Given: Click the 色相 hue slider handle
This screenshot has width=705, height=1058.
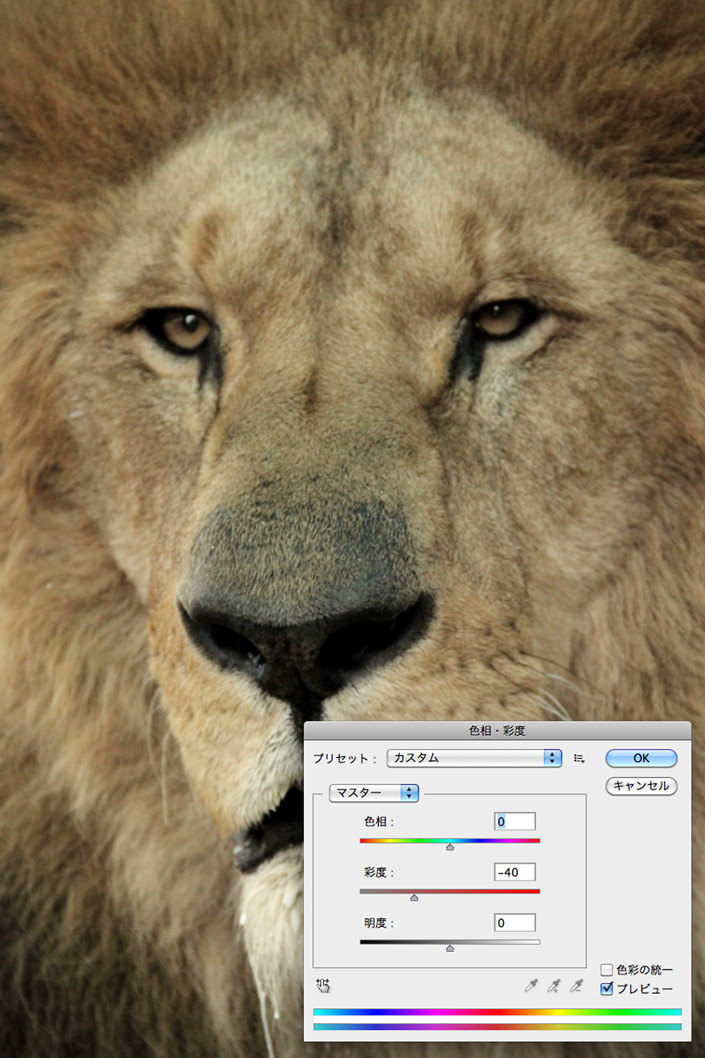Looking at the screenshot, I should pyautogui.click(x=450, y=847).
